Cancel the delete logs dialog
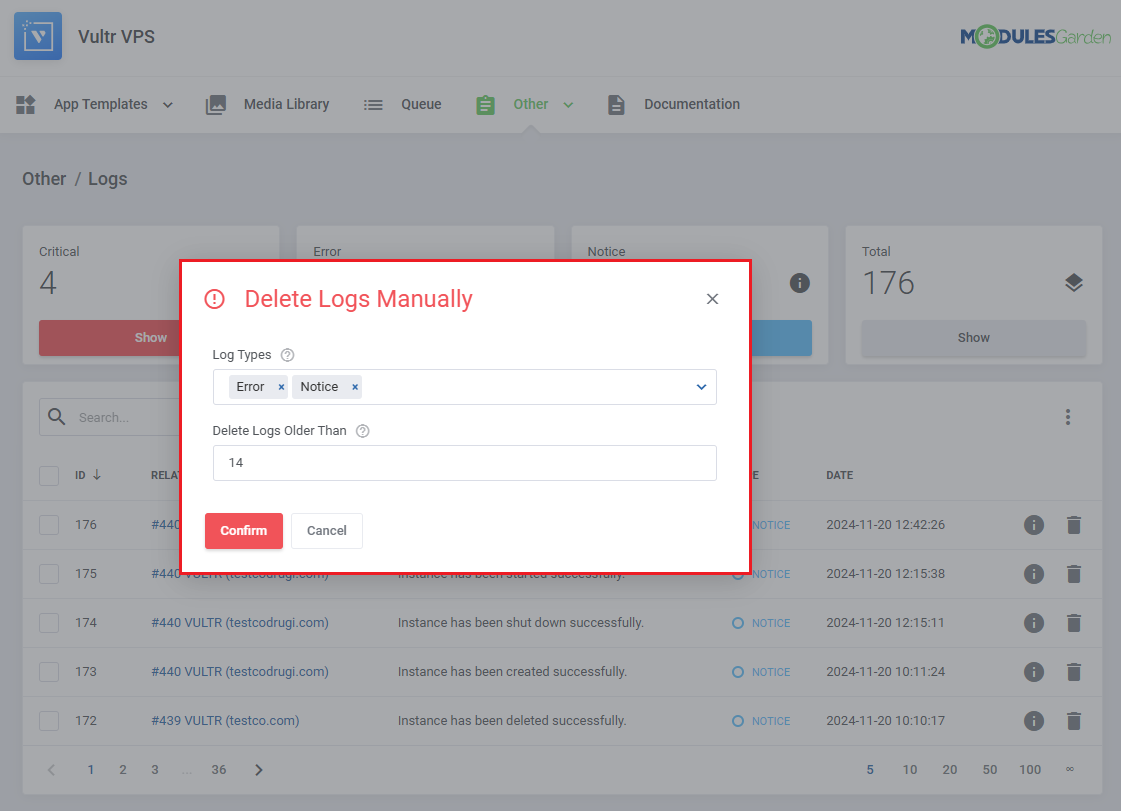The image size is (1121, 811). coord(327,531)
